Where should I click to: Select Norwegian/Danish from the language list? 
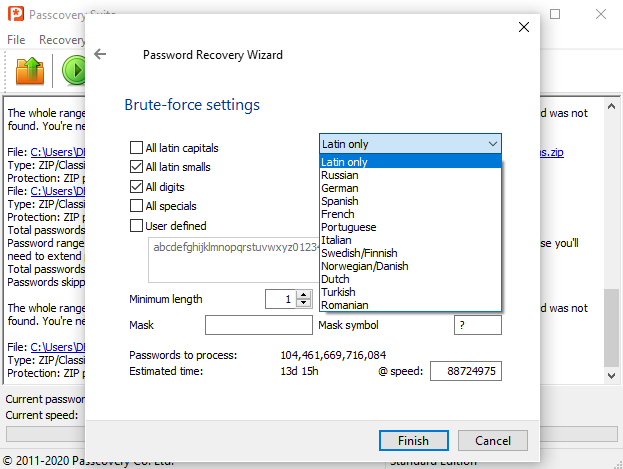coord(410,266)
